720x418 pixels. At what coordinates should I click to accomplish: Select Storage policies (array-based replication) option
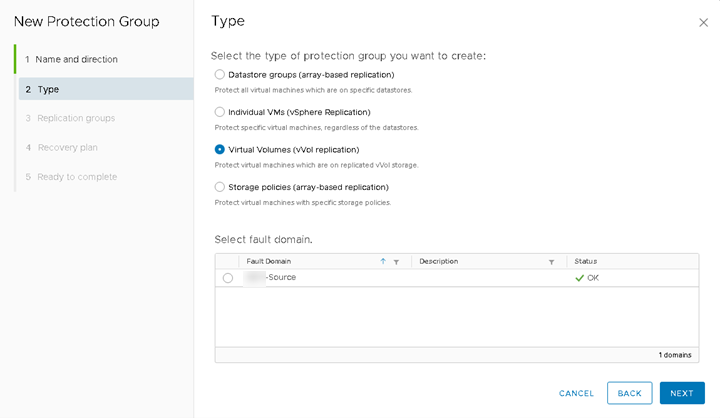[x=219, y=187]
